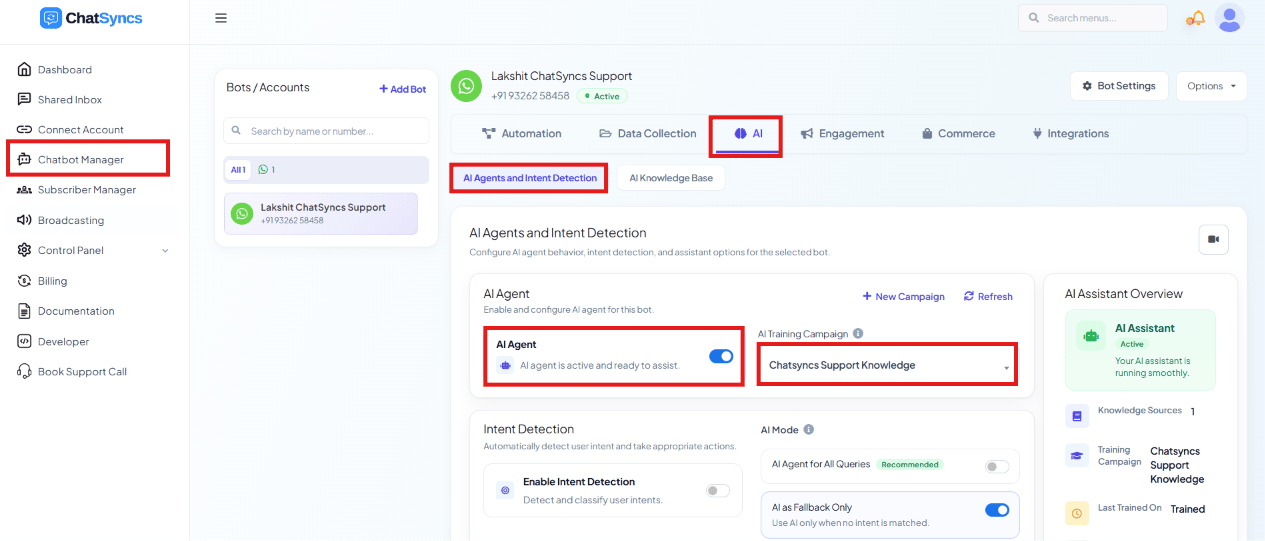Click the AI Assistant robot icon in overview
The height and width of the screenshot is (541, 1265).
click(x=1090, y=336)
